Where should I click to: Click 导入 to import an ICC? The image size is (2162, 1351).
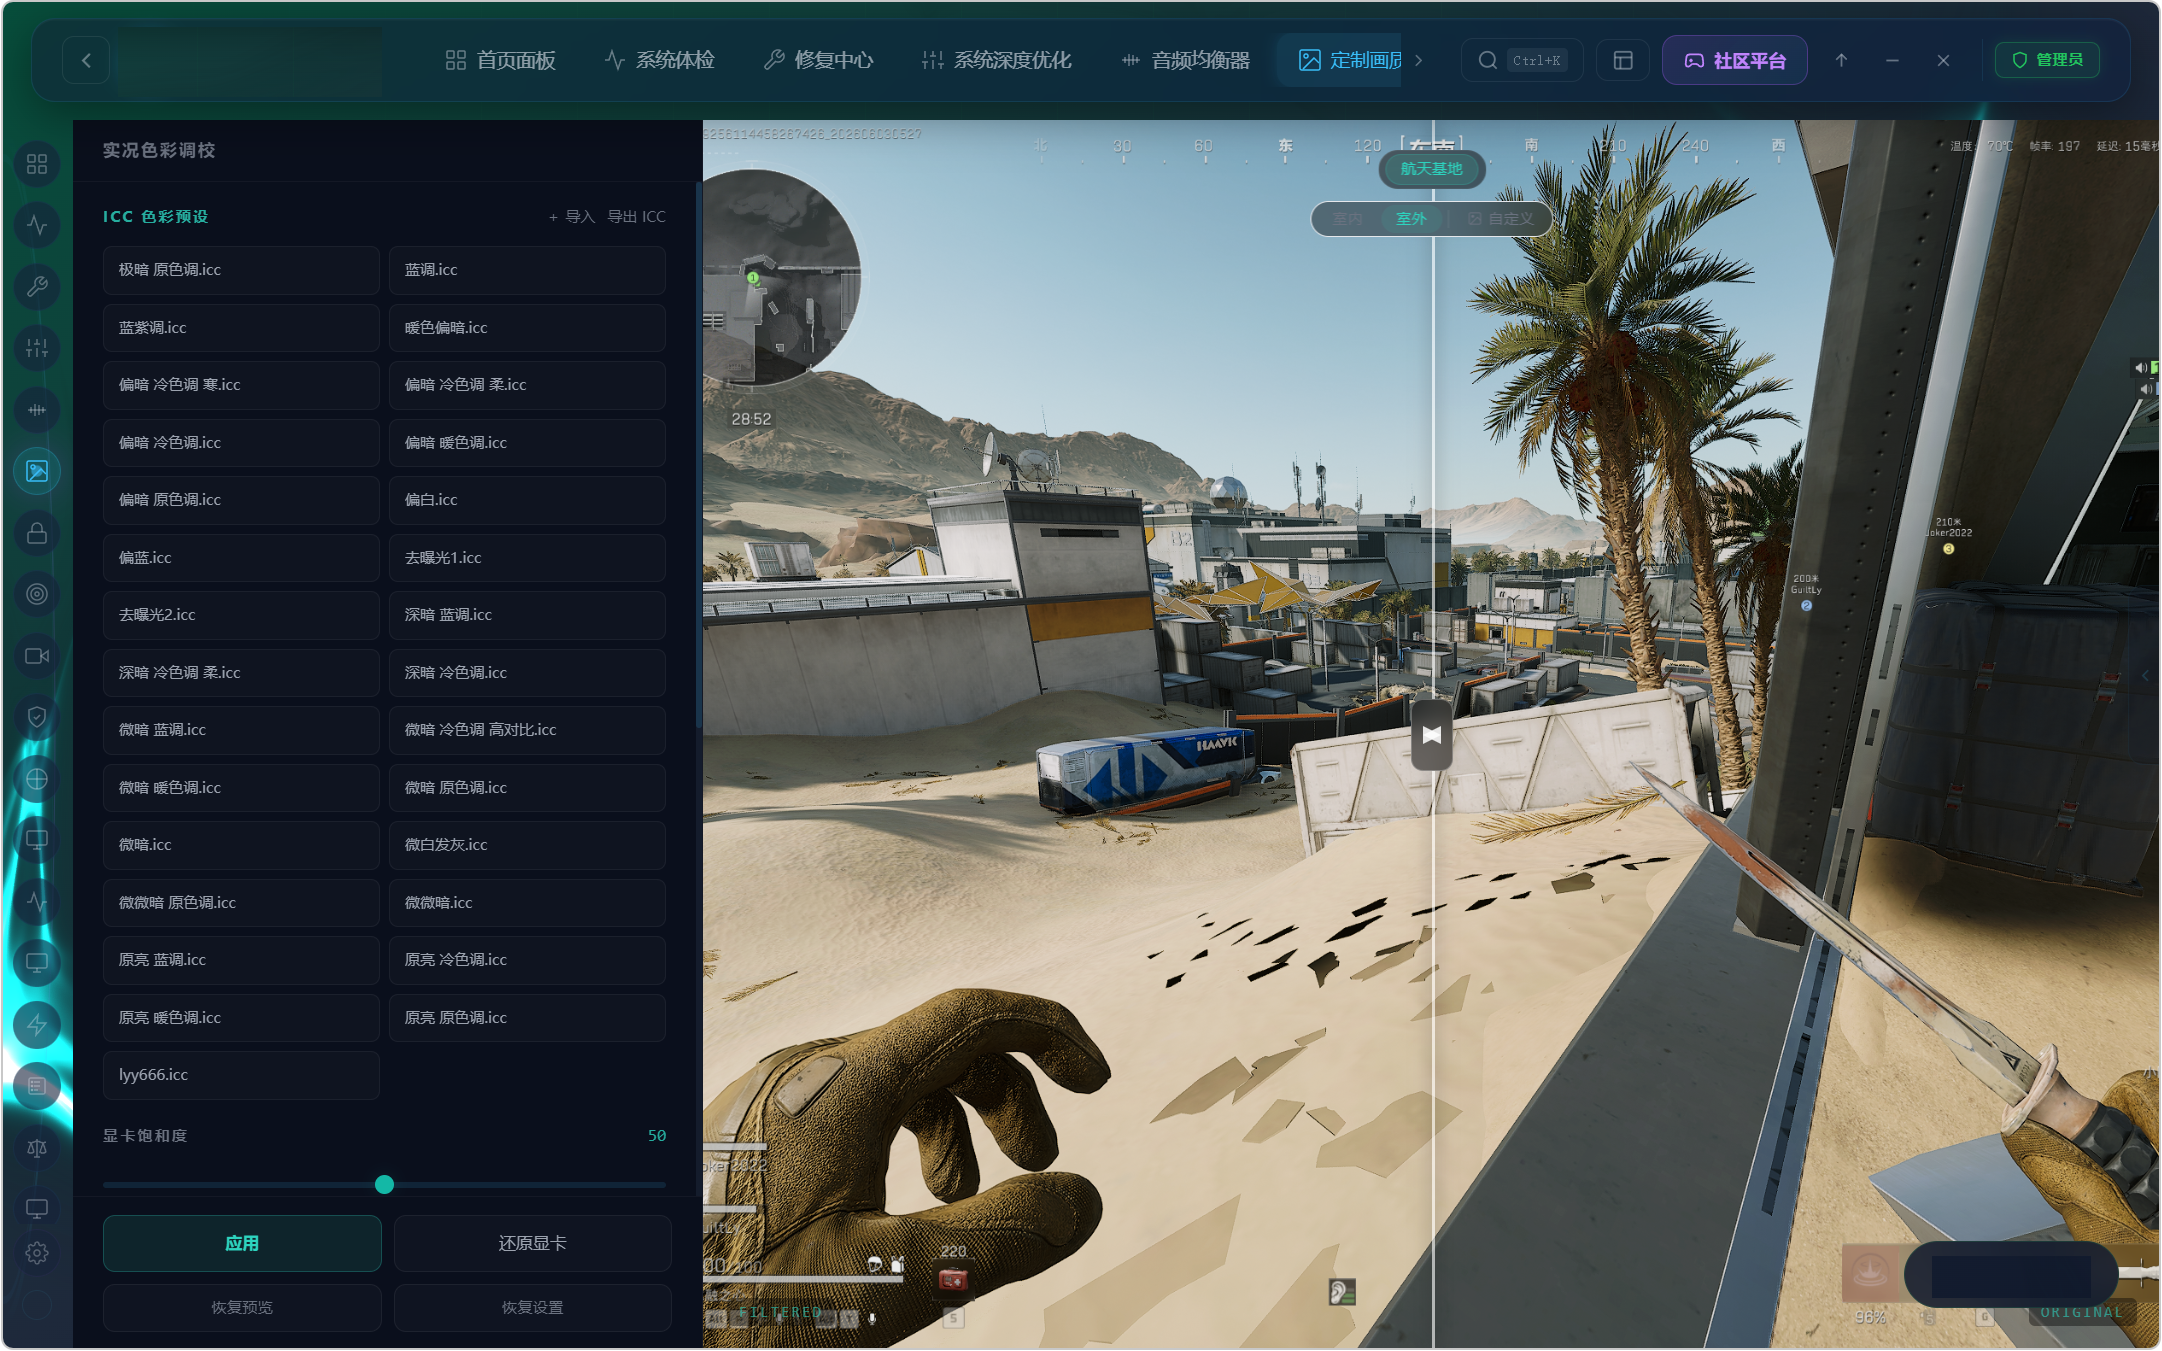[571, 217]
